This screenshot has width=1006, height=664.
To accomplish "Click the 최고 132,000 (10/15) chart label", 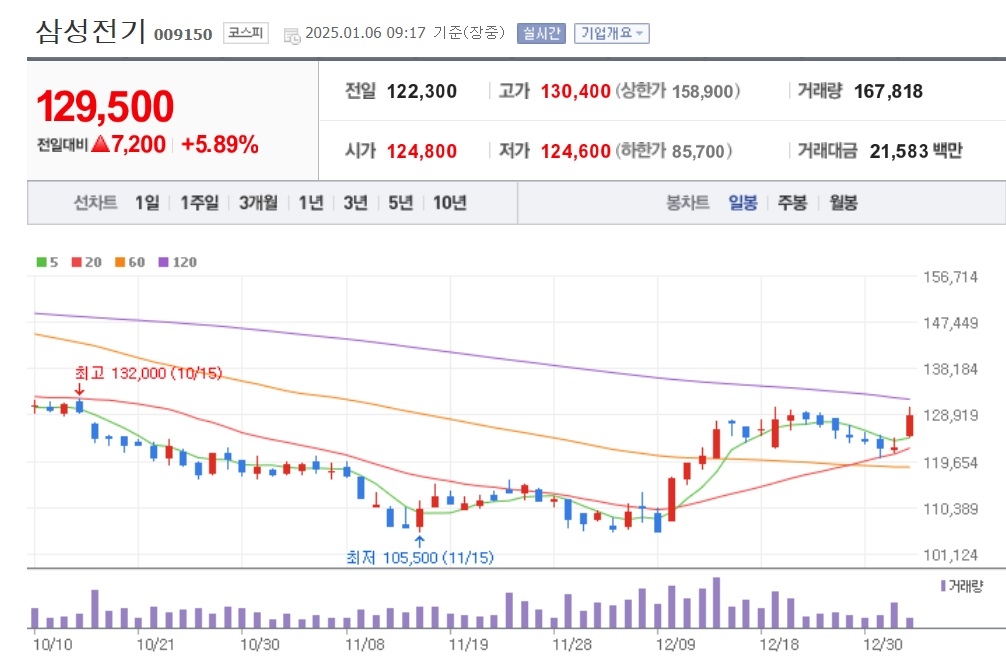I will 148,373.
